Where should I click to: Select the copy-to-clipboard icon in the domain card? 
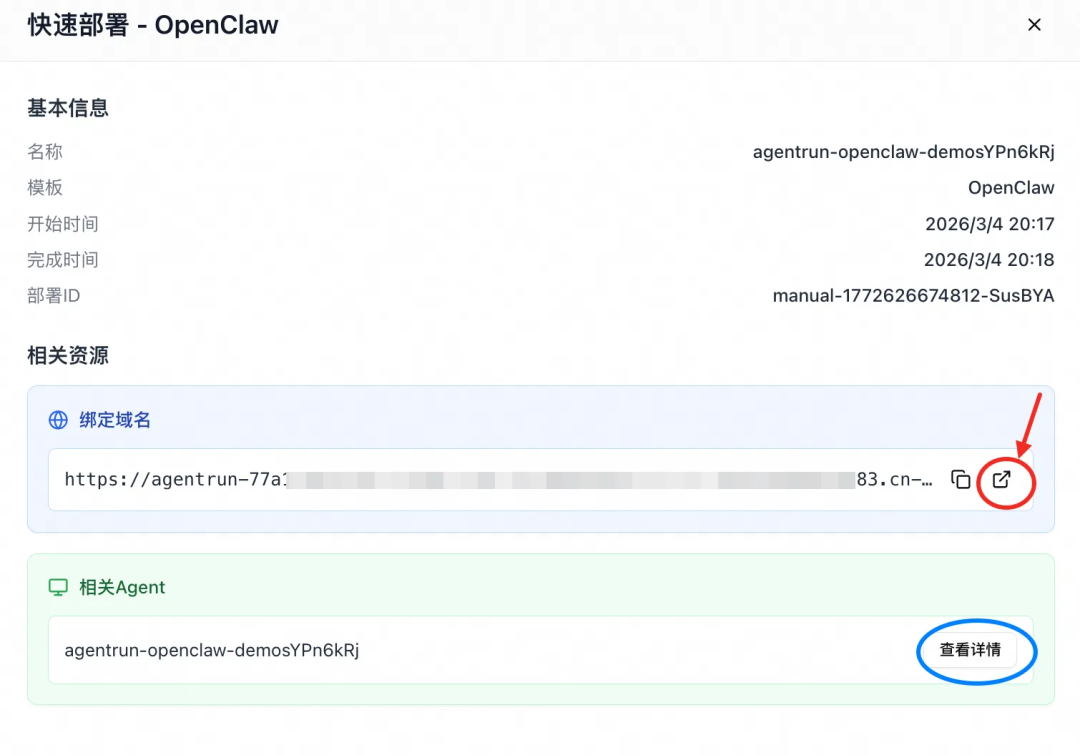(x=960, y=479)
